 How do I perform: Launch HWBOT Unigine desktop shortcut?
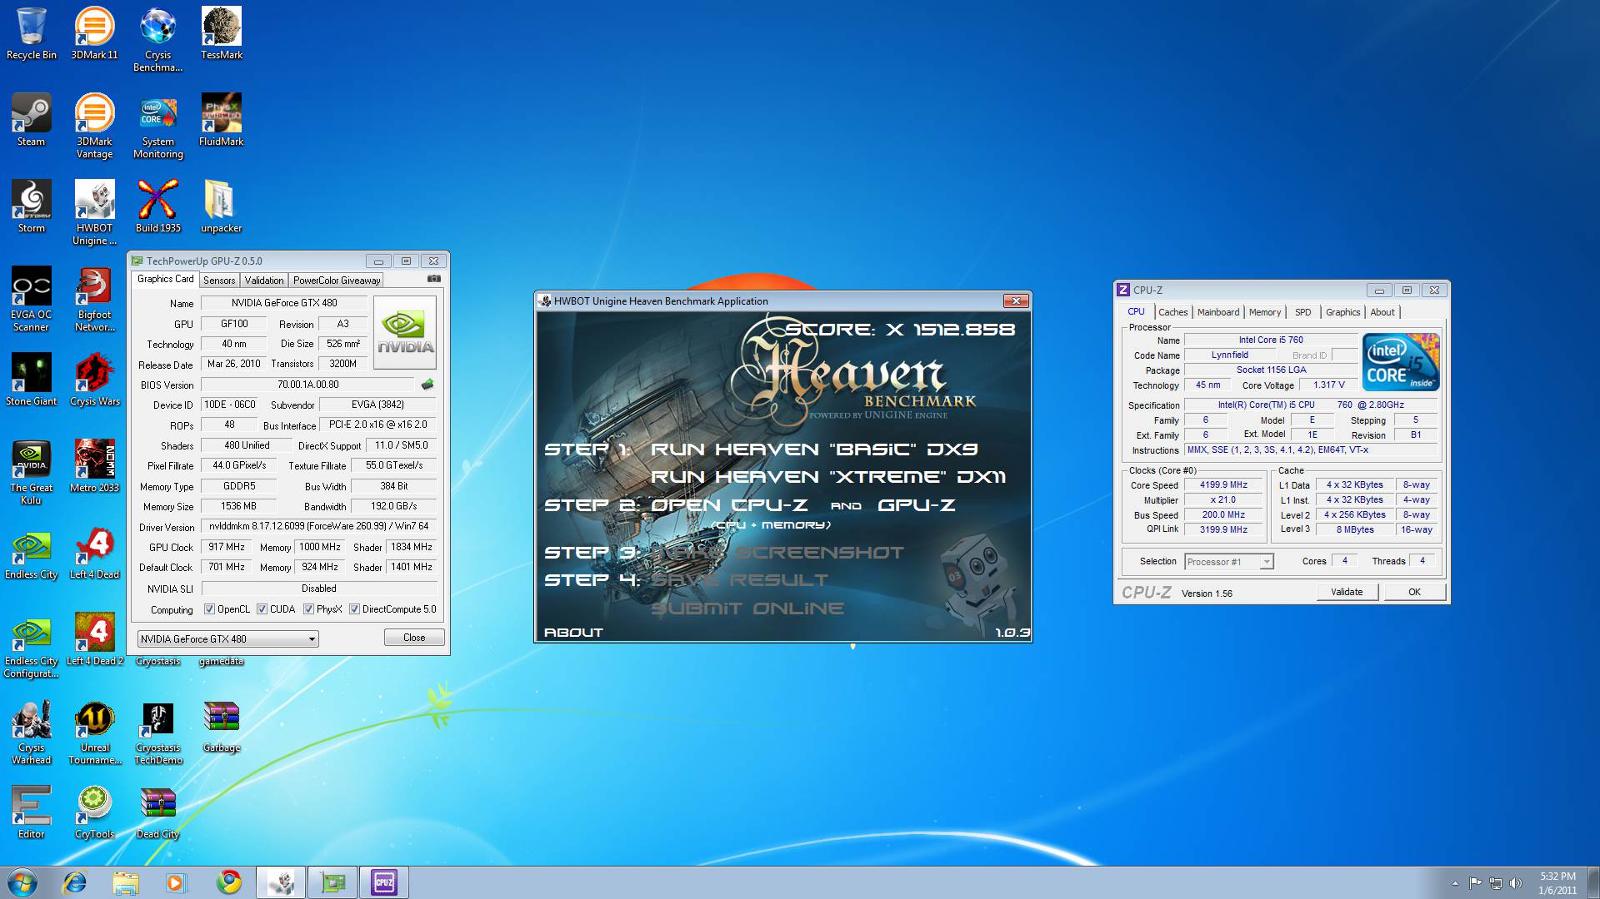tap(94, 213)
